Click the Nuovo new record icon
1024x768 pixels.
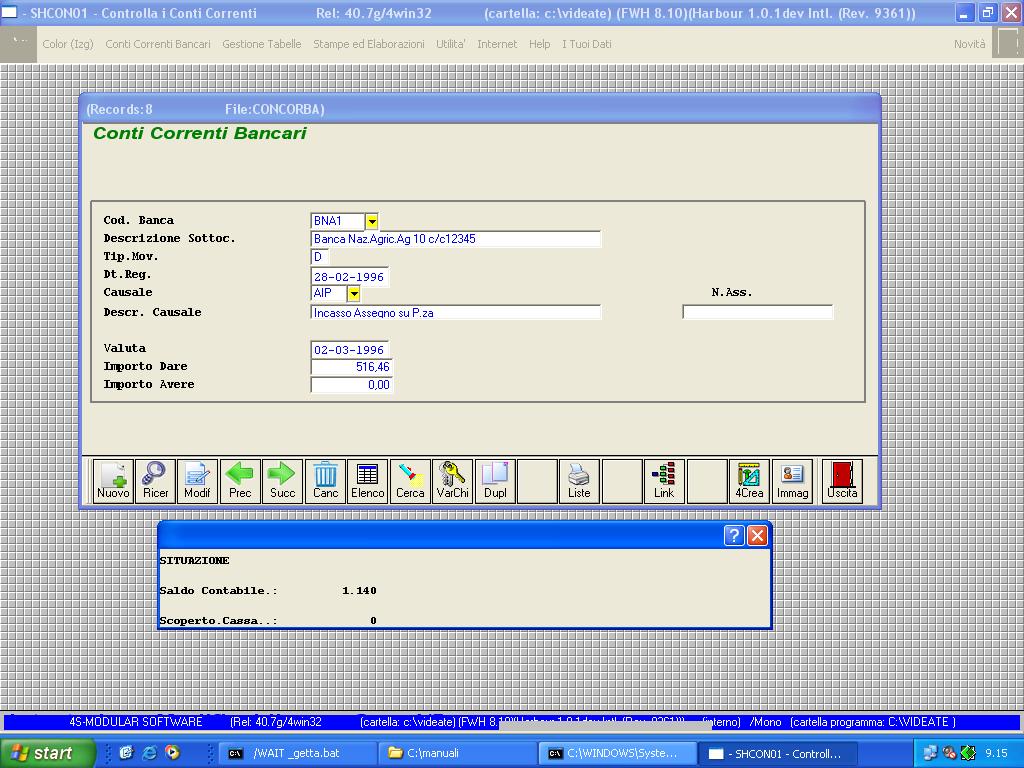113,481
